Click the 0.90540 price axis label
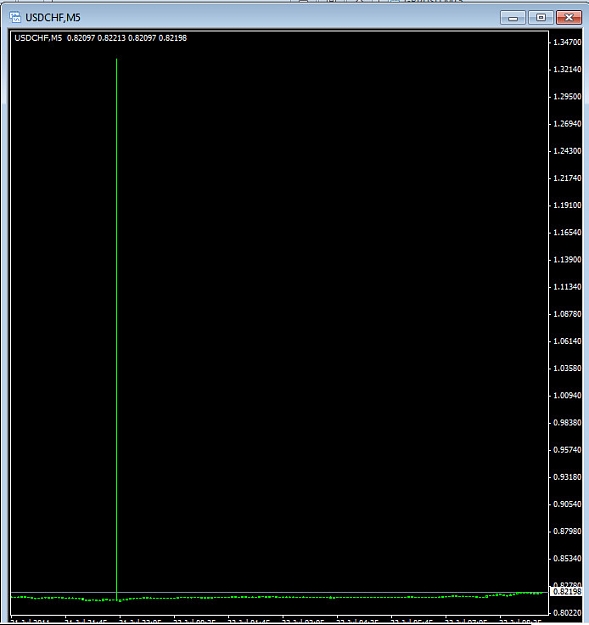 point(567,504)
